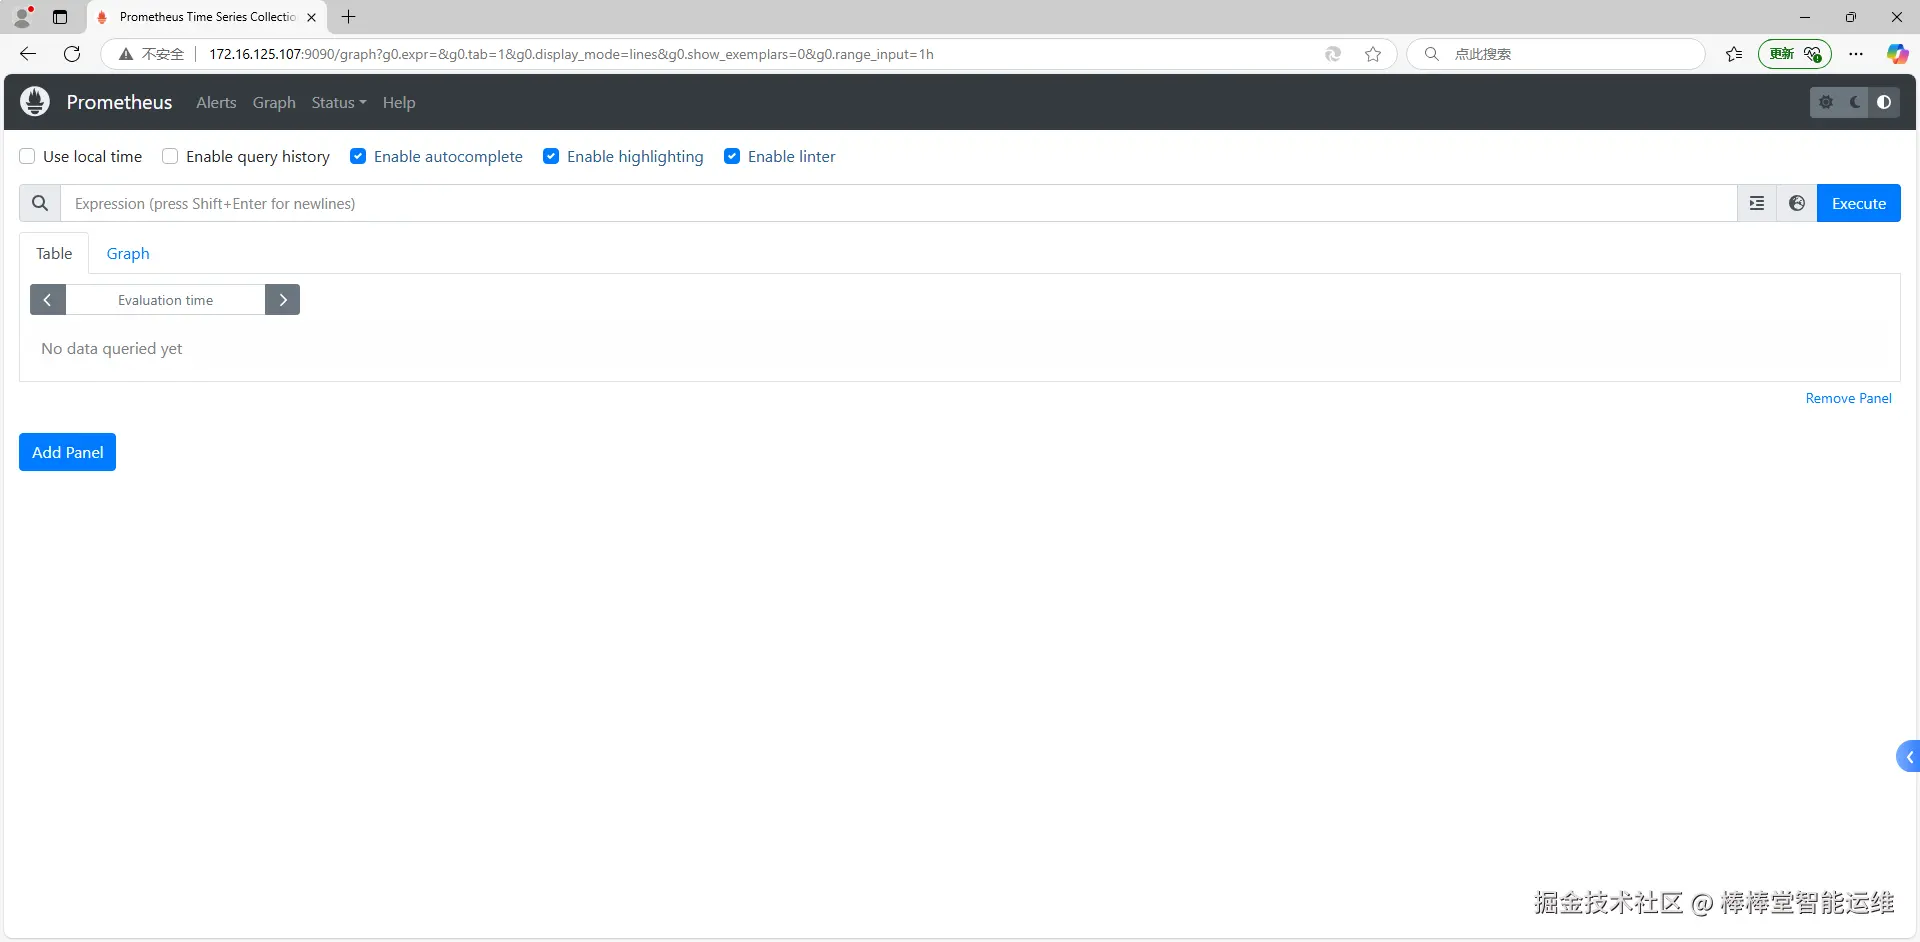Click Remove Panel link
Viewport: 1920px width, 942px height.
coord(1848,398)
